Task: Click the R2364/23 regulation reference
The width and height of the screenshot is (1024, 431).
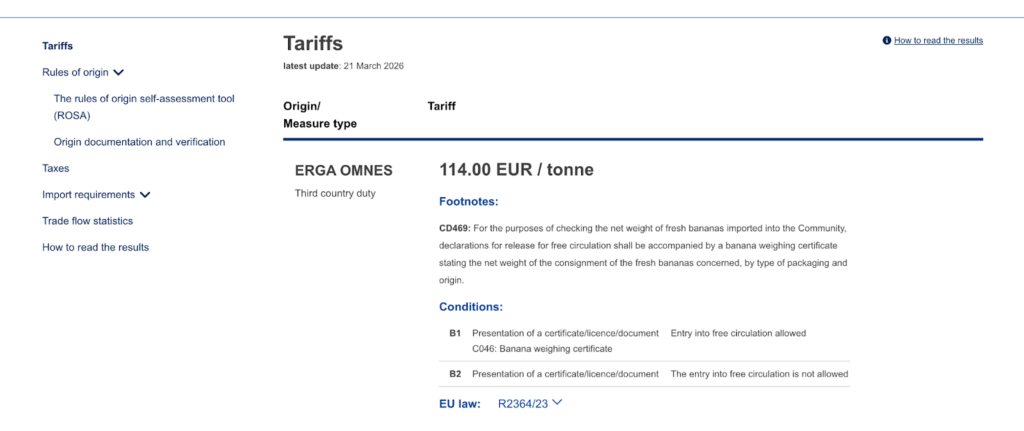Action: pyautogui.click(x=522, y=404)
